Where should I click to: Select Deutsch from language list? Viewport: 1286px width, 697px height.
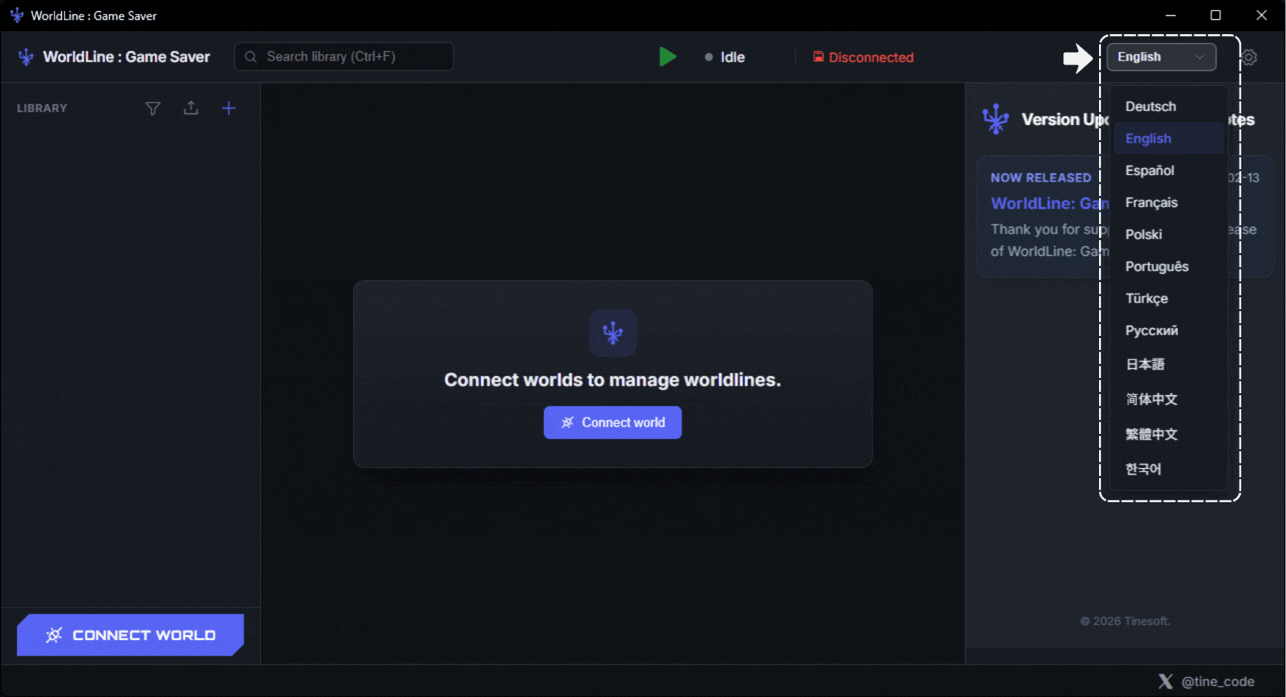pos(1169,106)
